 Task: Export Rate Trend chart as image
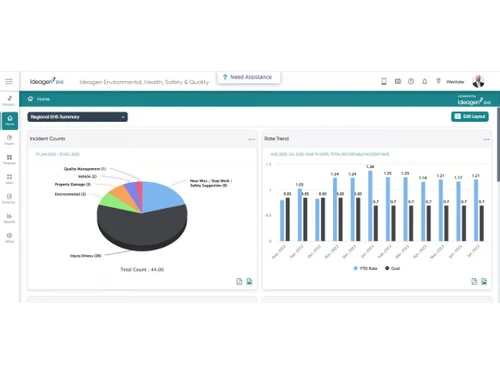click(x=484, y=282)
